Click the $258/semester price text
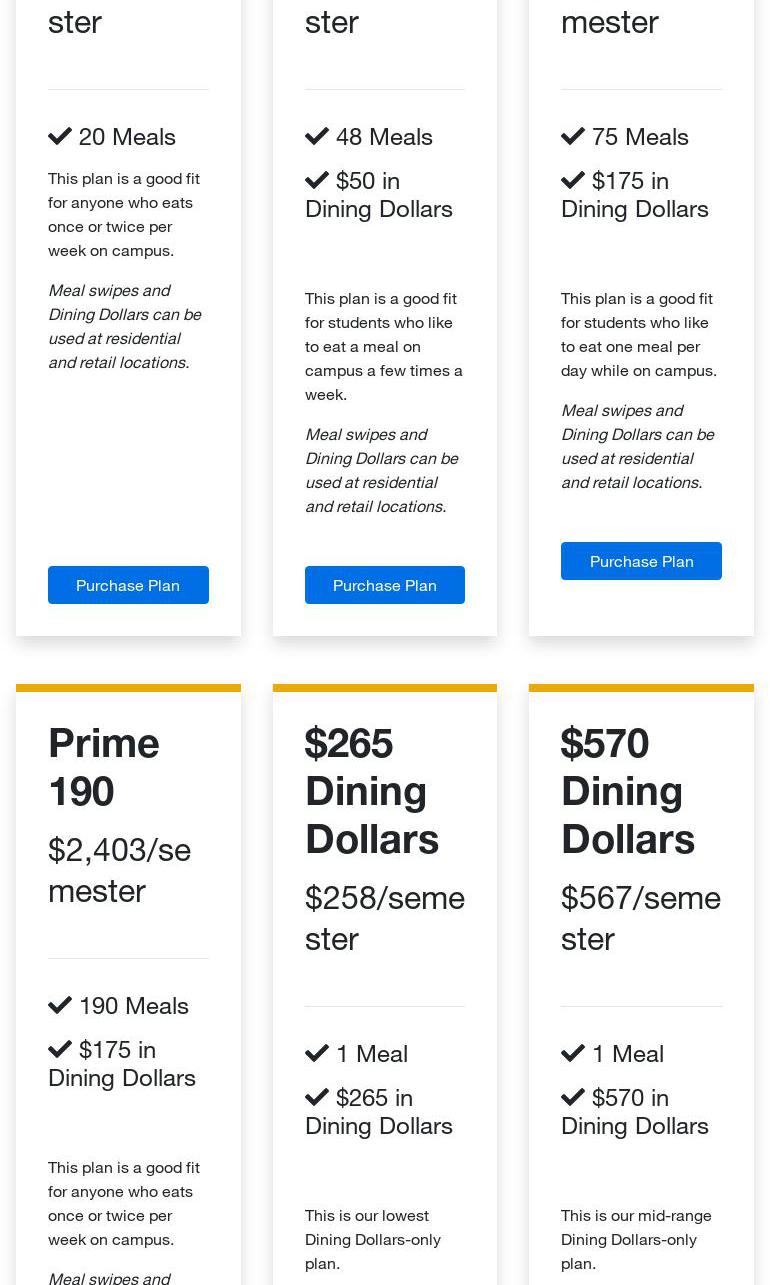Viewport: 770px width, 1285px height. [384, 918]
